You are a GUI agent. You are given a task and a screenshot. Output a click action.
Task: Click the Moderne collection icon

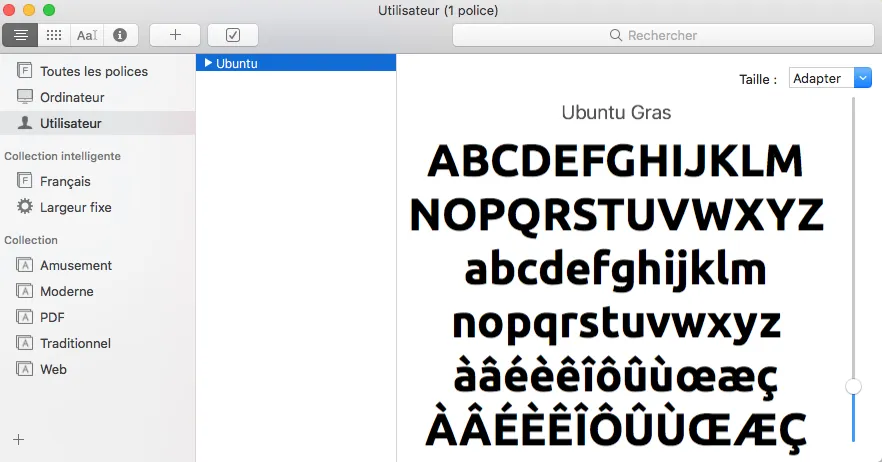coord(24,290)
